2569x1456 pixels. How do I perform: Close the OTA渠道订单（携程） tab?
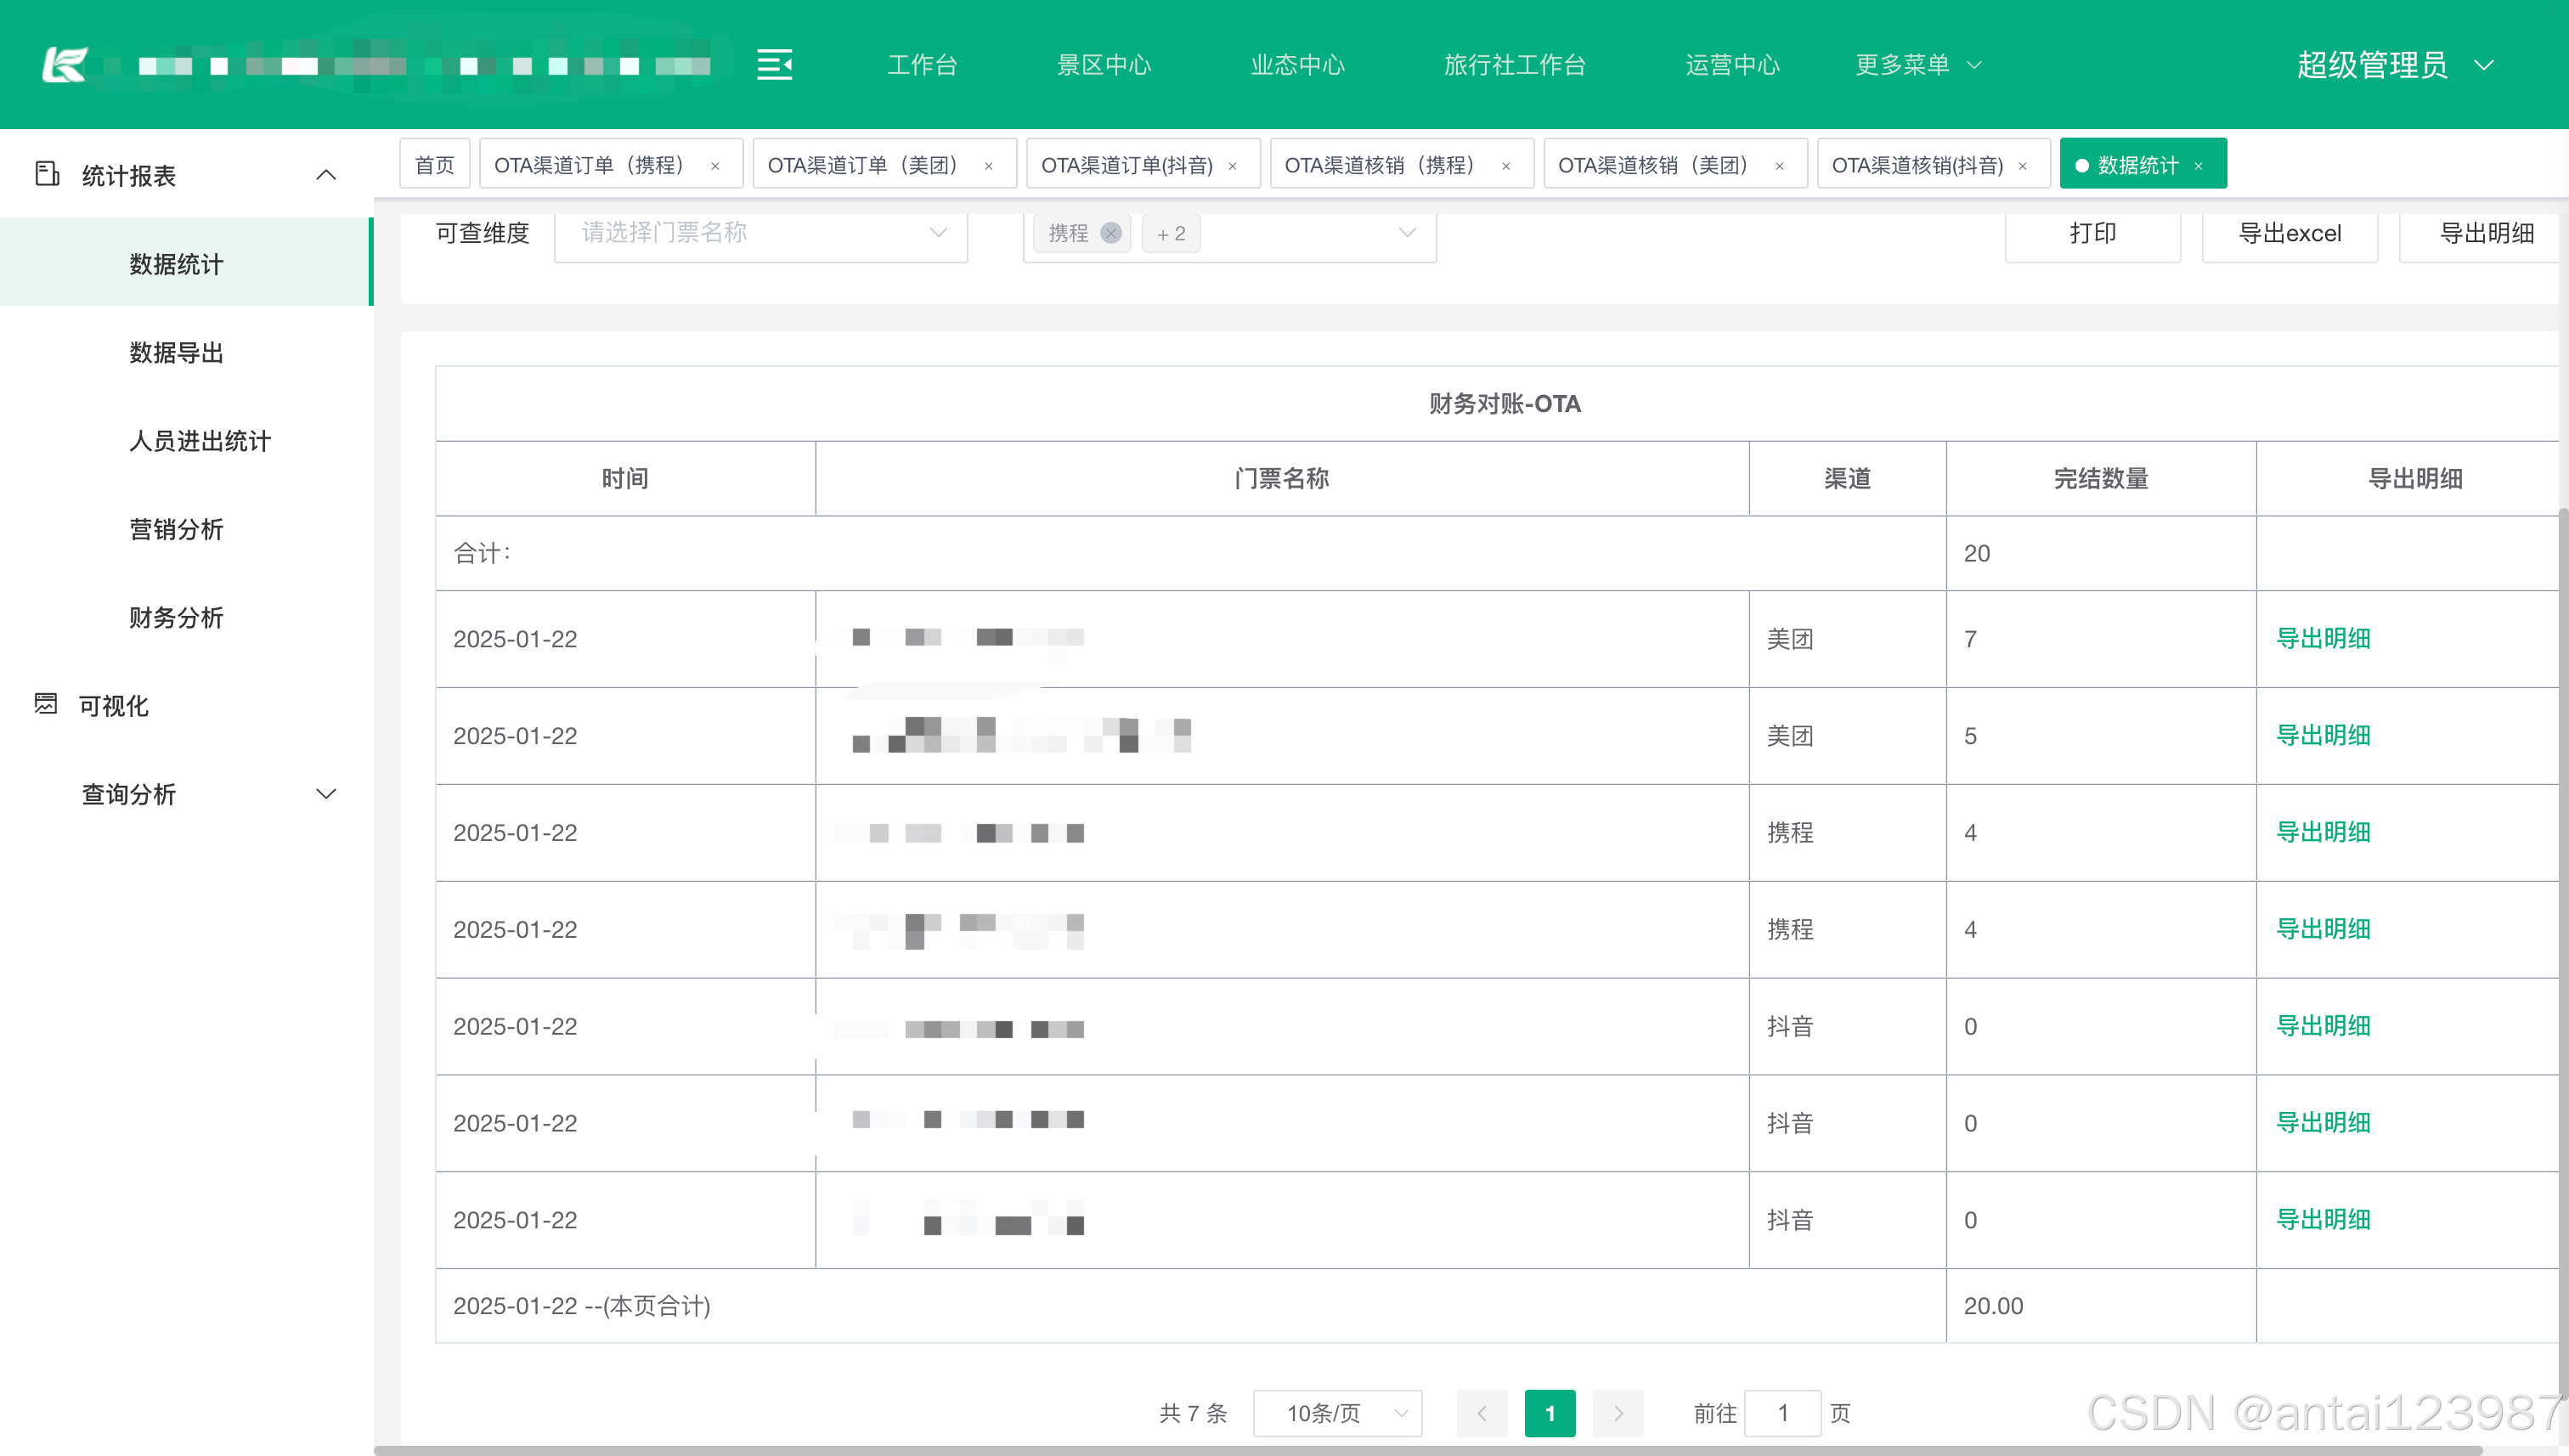point(715,166)
